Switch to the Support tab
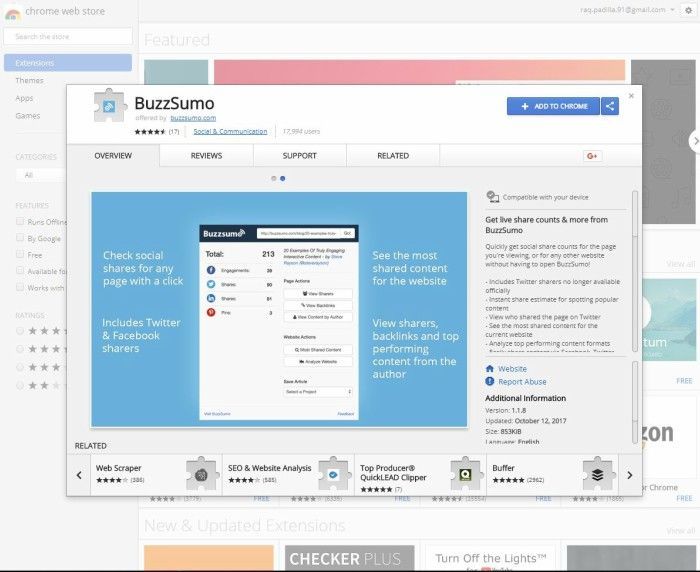This screenshot has width=700, height=572. (300, 156)
